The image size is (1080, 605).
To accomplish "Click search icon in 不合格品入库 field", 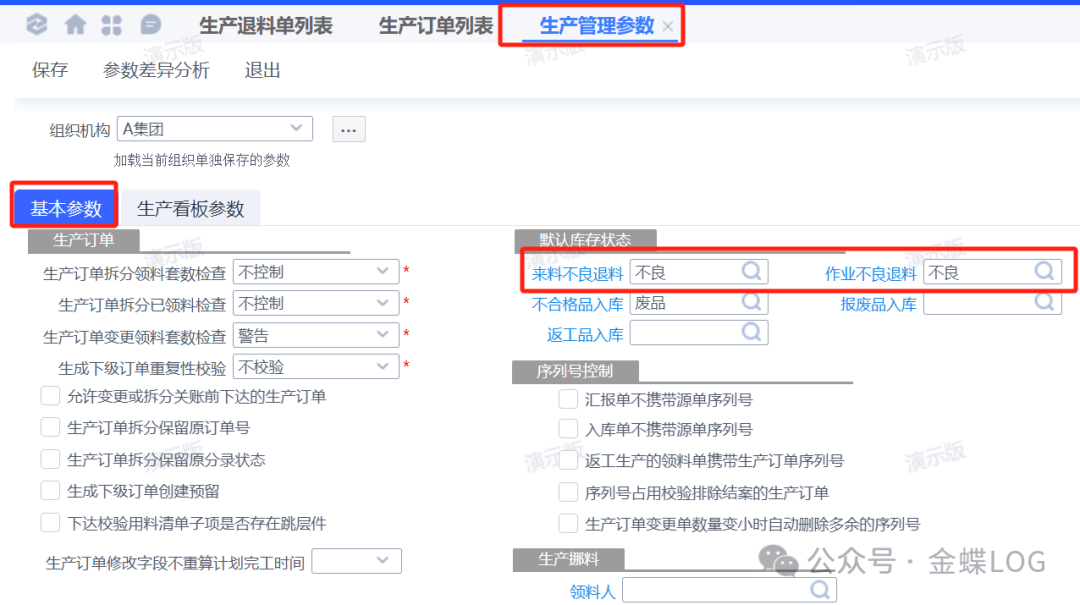I will pyautogui.click(x=751, y=302).
